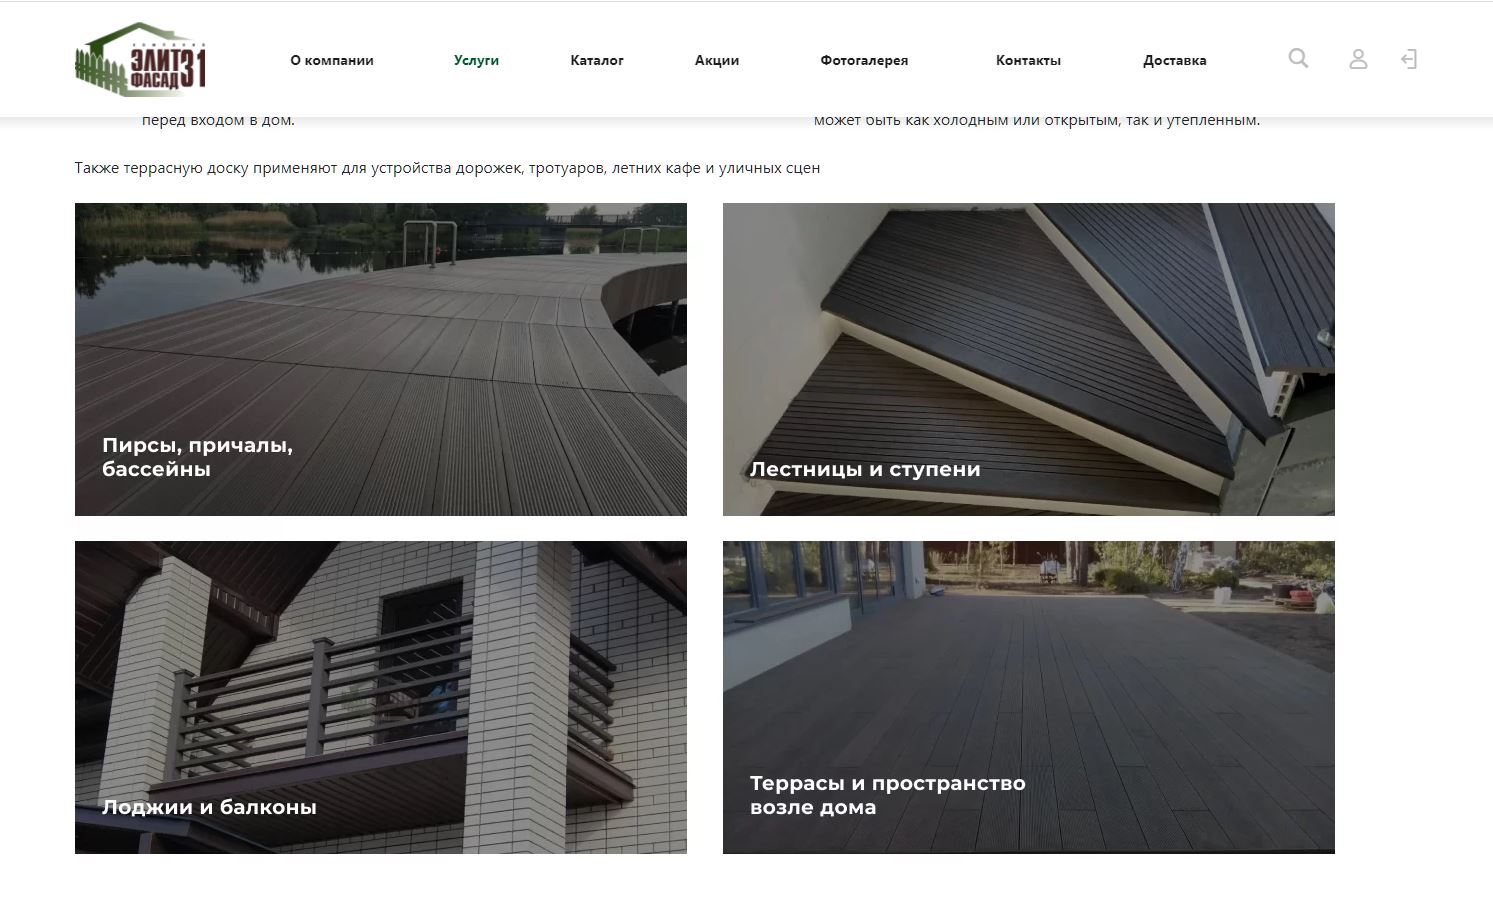Open the Пирсы, причалы, бассейны card
This screenshot has height=900, width=1493.
coord(381,359)
